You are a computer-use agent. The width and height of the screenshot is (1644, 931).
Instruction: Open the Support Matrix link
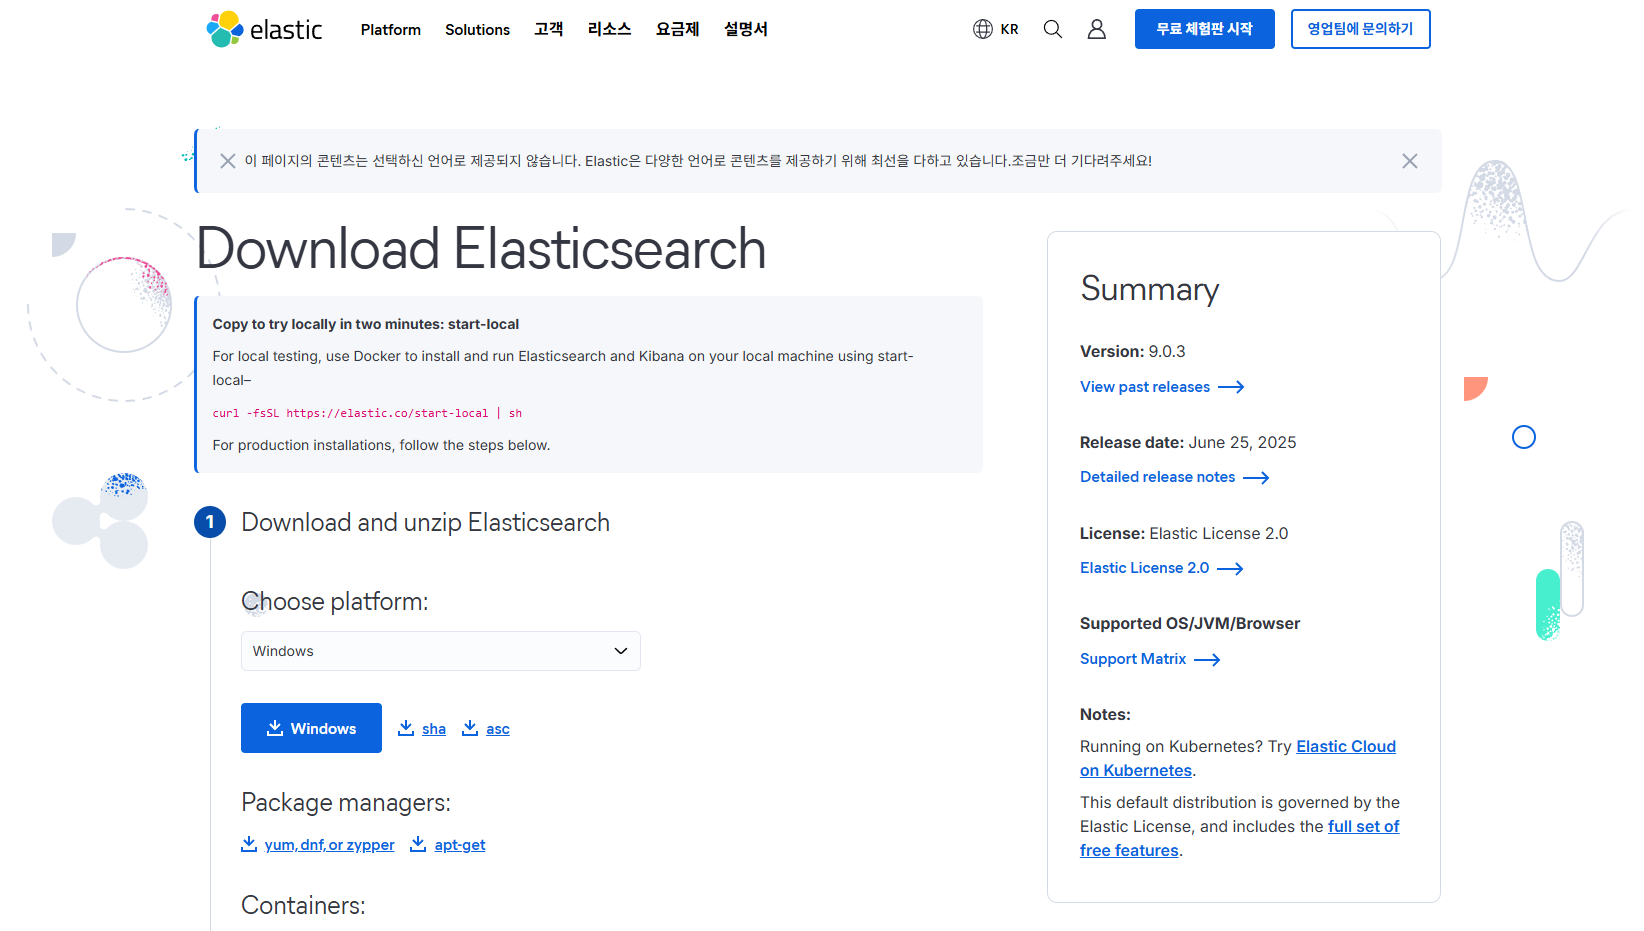tap(1133, 659)
